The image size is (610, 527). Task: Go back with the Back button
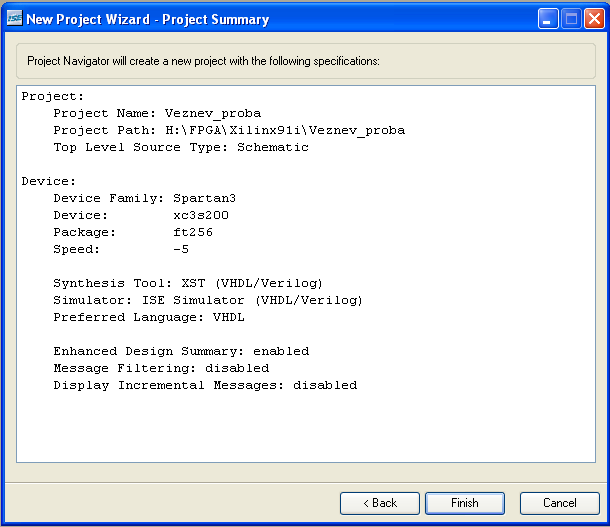coord(380,503)
